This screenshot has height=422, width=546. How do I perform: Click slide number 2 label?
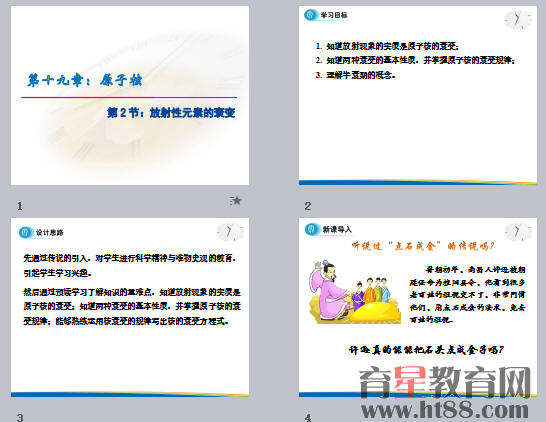click(x=308, y=206)
